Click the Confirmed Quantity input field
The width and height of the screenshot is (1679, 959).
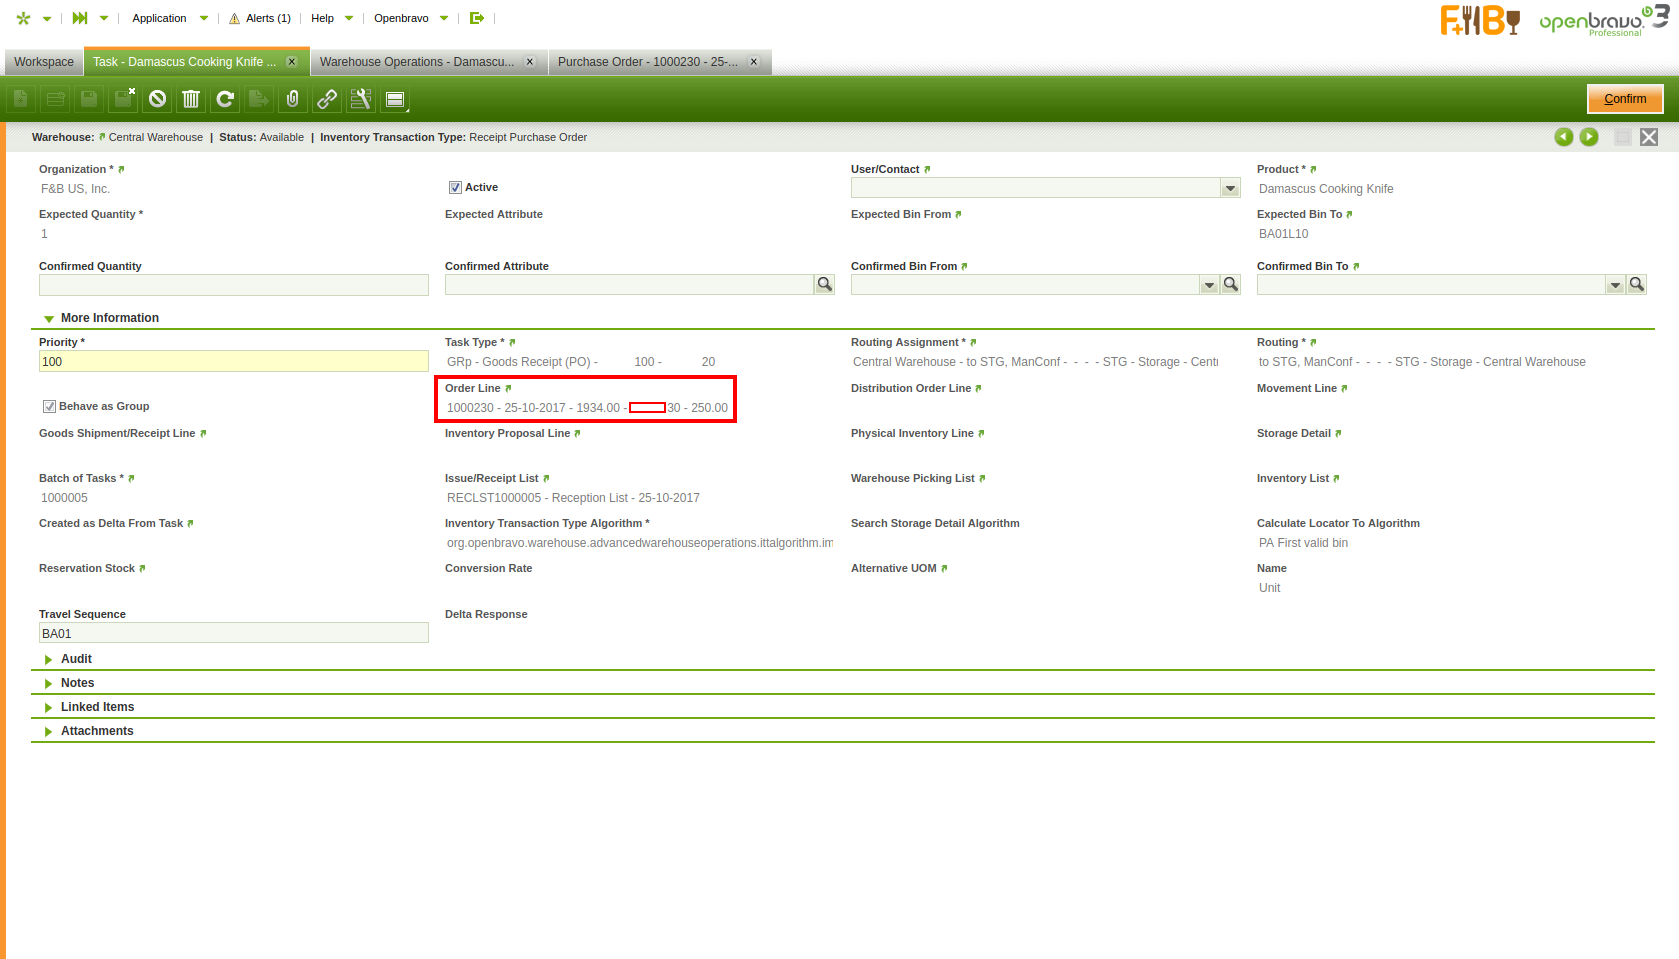[x=233, y=286]
